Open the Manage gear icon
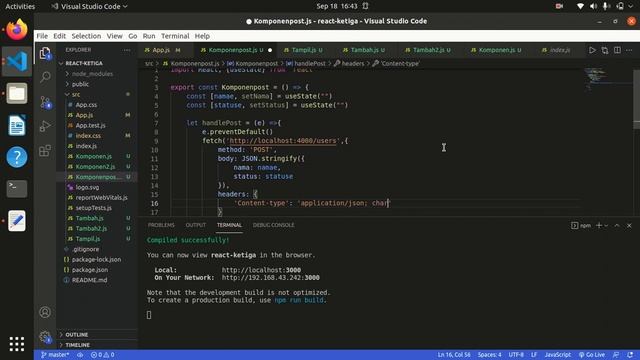The width and height of the screenshot is (640, 360). tap(45, 337)
